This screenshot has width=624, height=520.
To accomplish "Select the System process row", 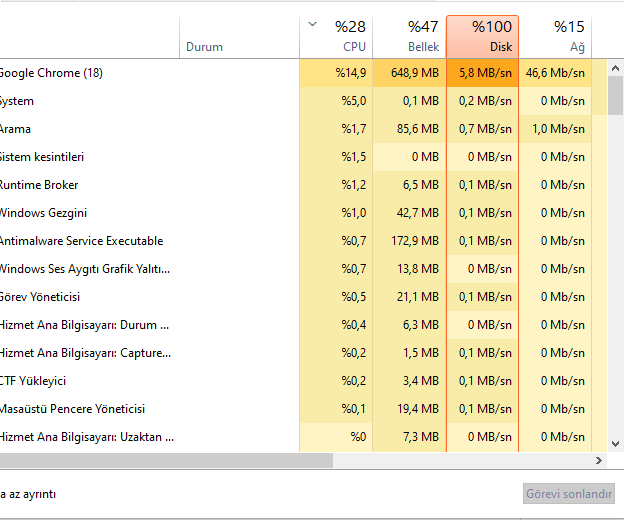I will tap(17, 101).
